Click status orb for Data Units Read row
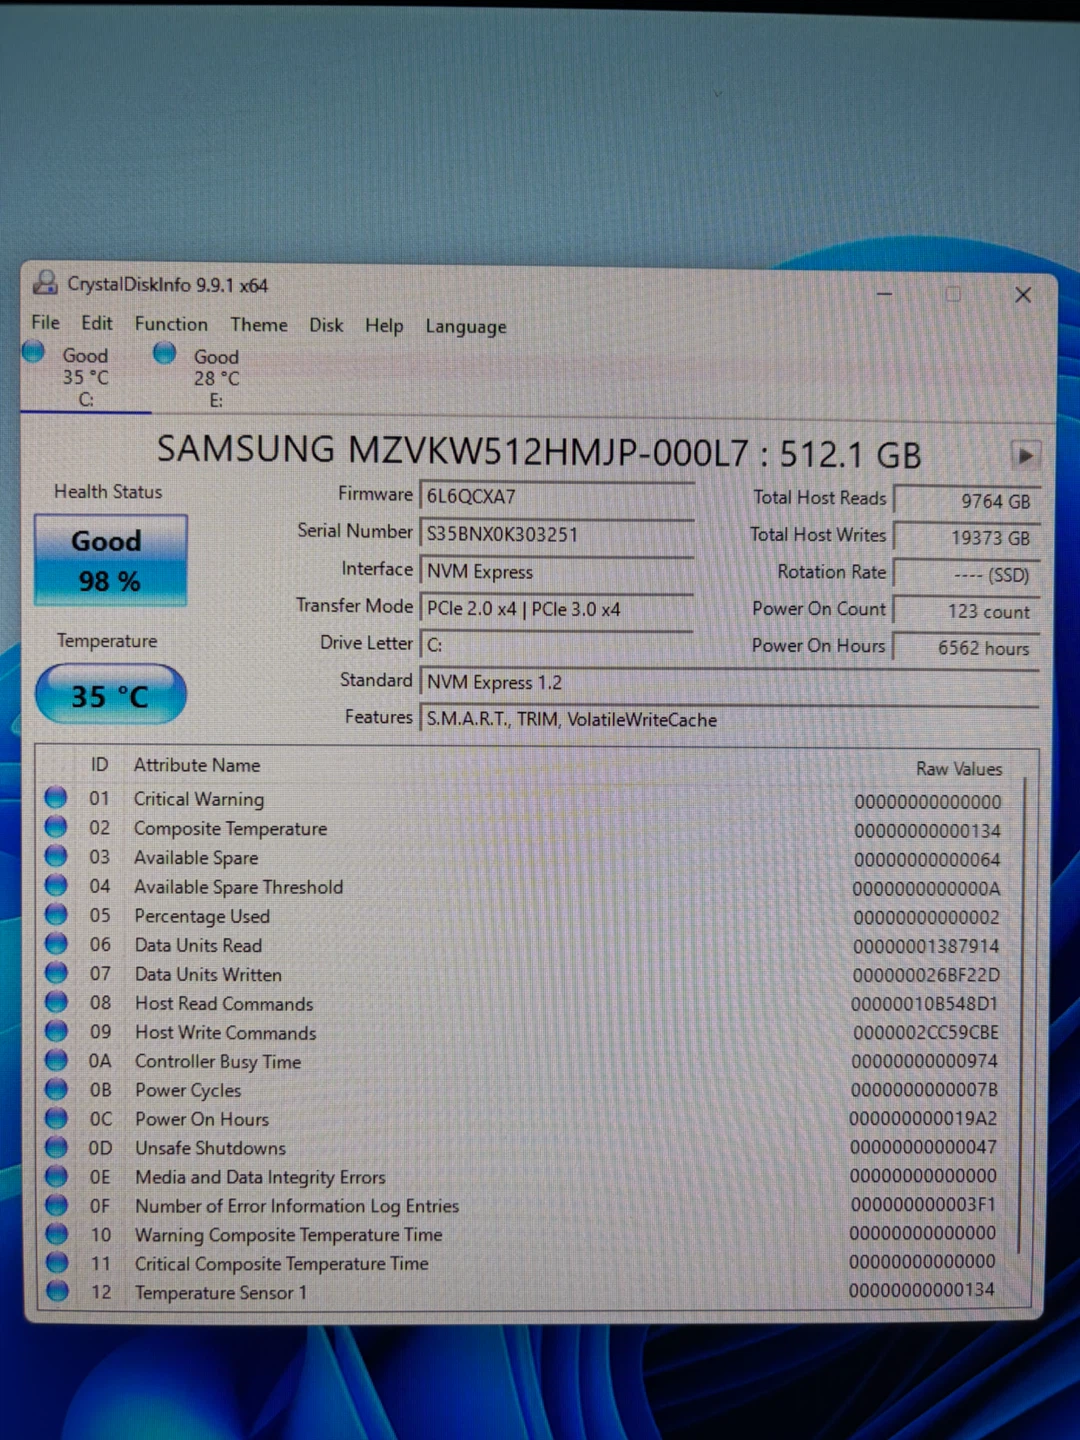The image size is (1080, 1440). coord(56,943)
